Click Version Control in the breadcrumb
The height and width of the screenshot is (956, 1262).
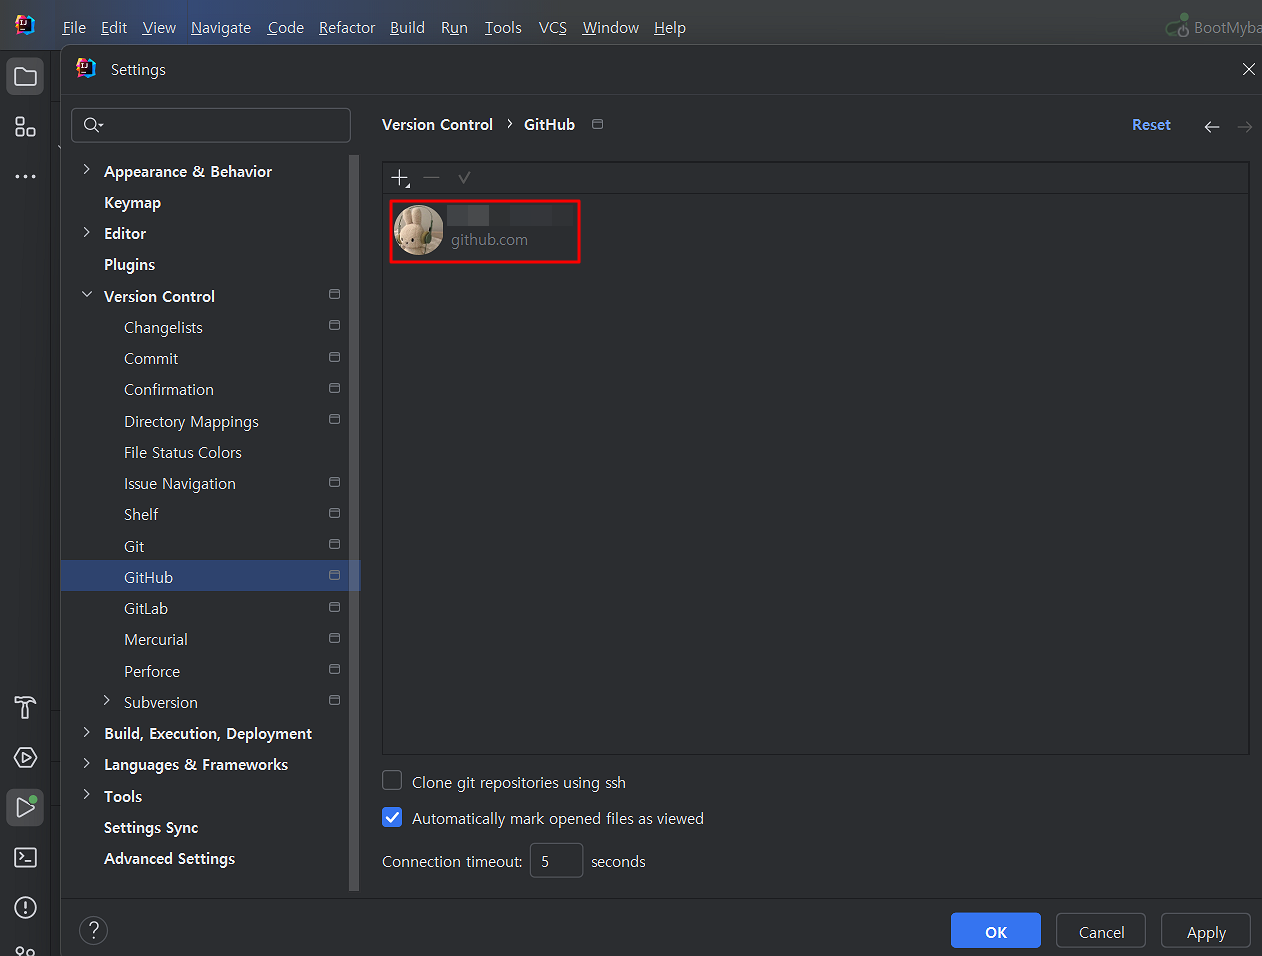[437, 125]
